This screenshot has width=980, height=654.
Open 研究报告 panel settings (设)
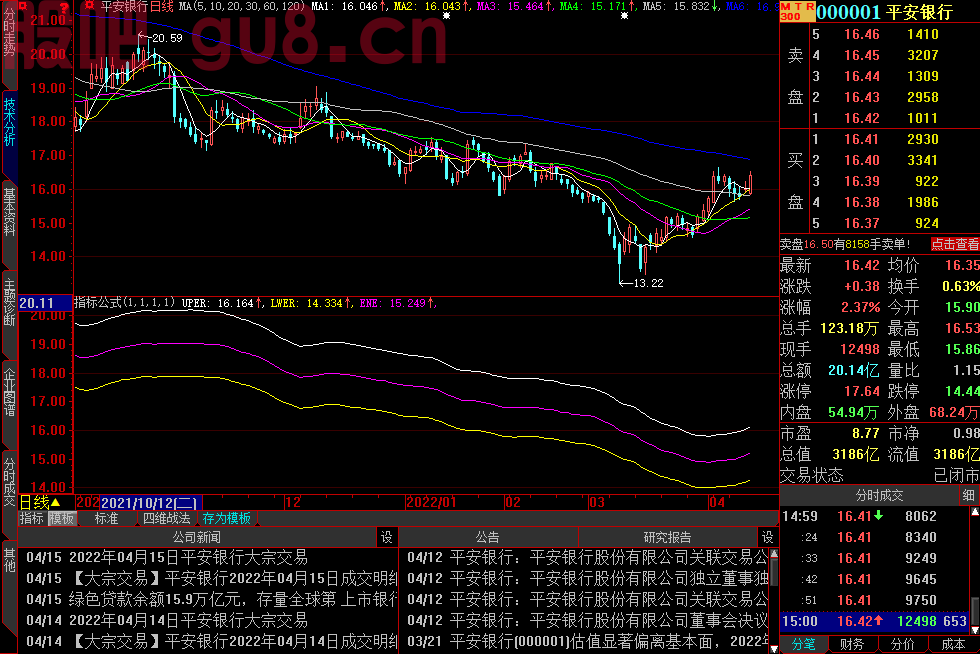(x=768, y=537)
